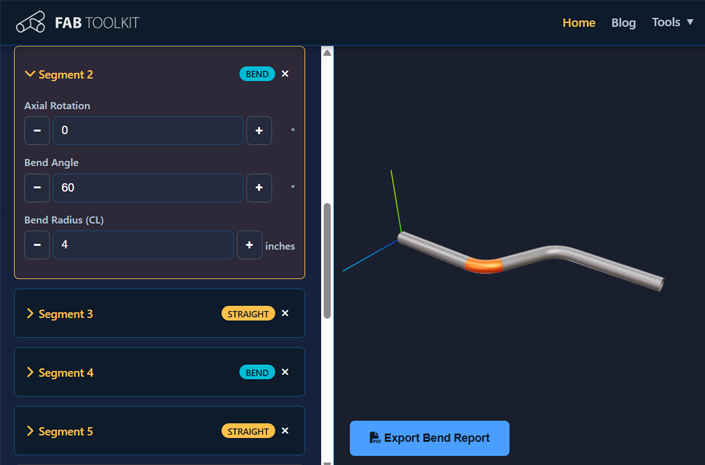Expand Segment 5 with its chevron
The width and height of the screenshot is (705, 465).
30,431
